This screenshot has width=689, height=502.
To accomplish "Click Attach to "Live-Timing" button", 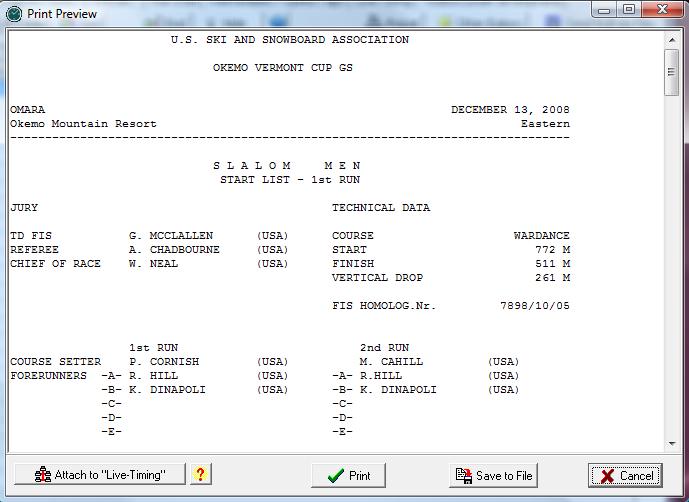I will click(x=100, y=475).
